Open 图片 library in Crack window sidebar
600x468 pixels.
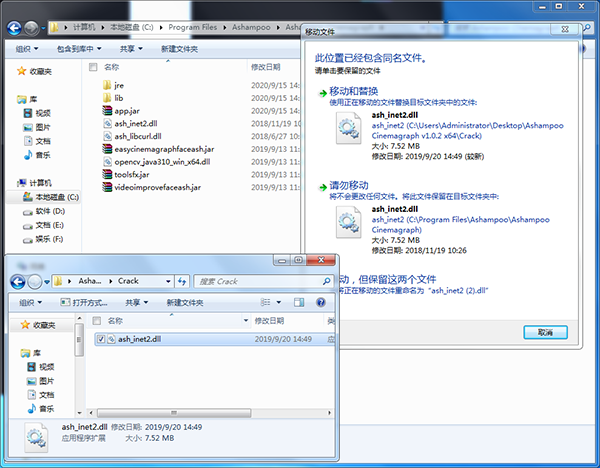pos(41,381)
